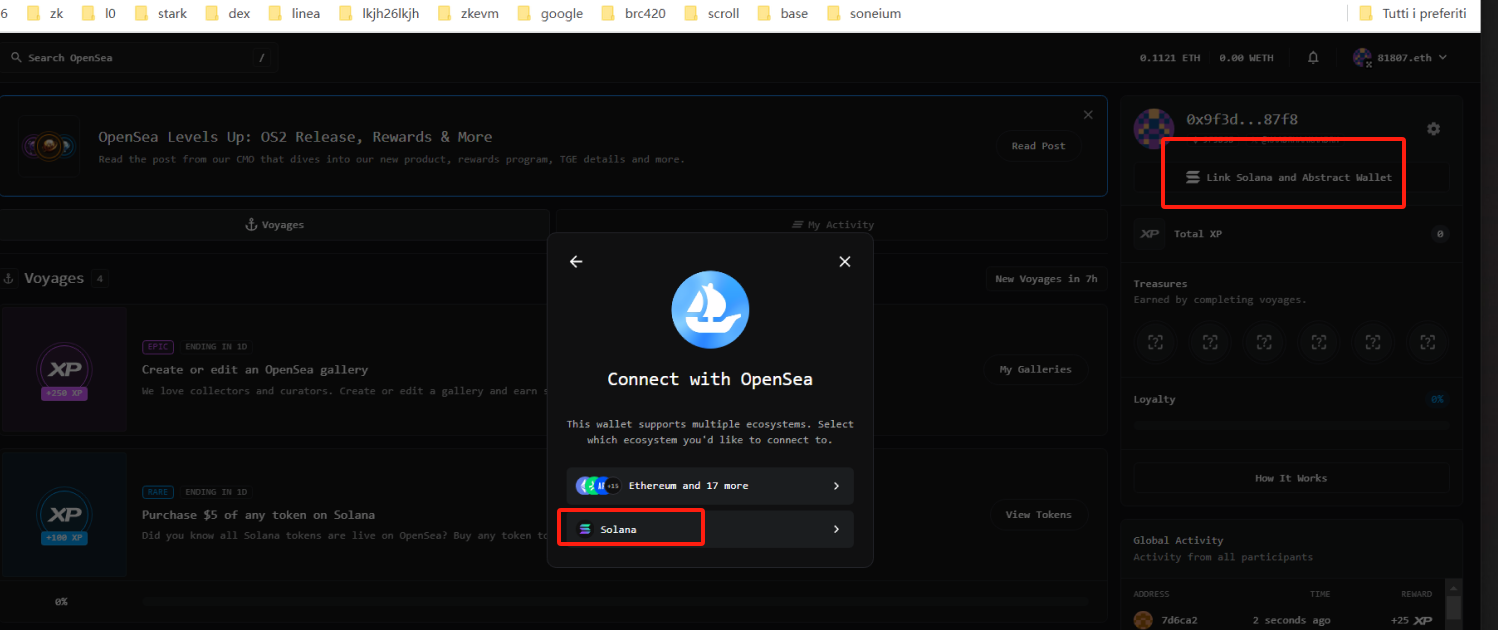Click the 7d6ca2 address entry
The width and height of the screenshot is (1498, 630).
click(x=1179, y=621)
